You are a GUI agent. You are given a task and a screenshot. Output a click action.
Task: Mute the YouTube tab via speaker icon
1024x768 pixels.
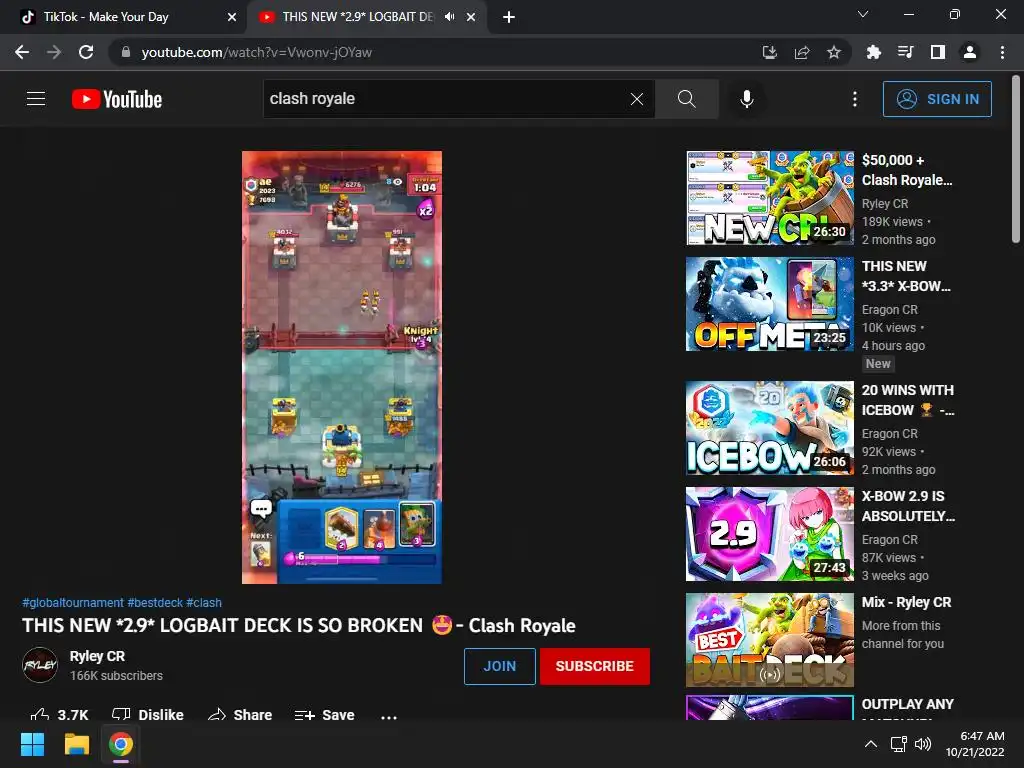click(449, 17)
